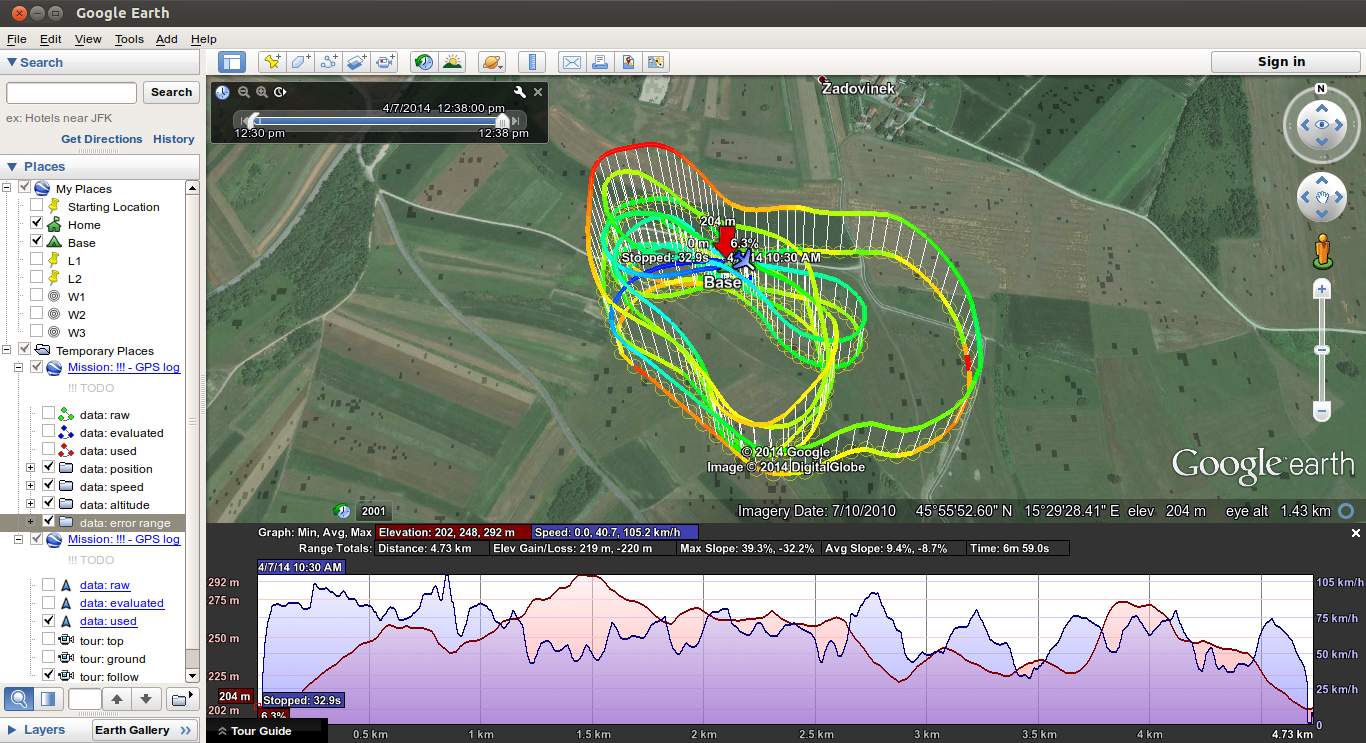Play the time animation

tap(280, 92)
